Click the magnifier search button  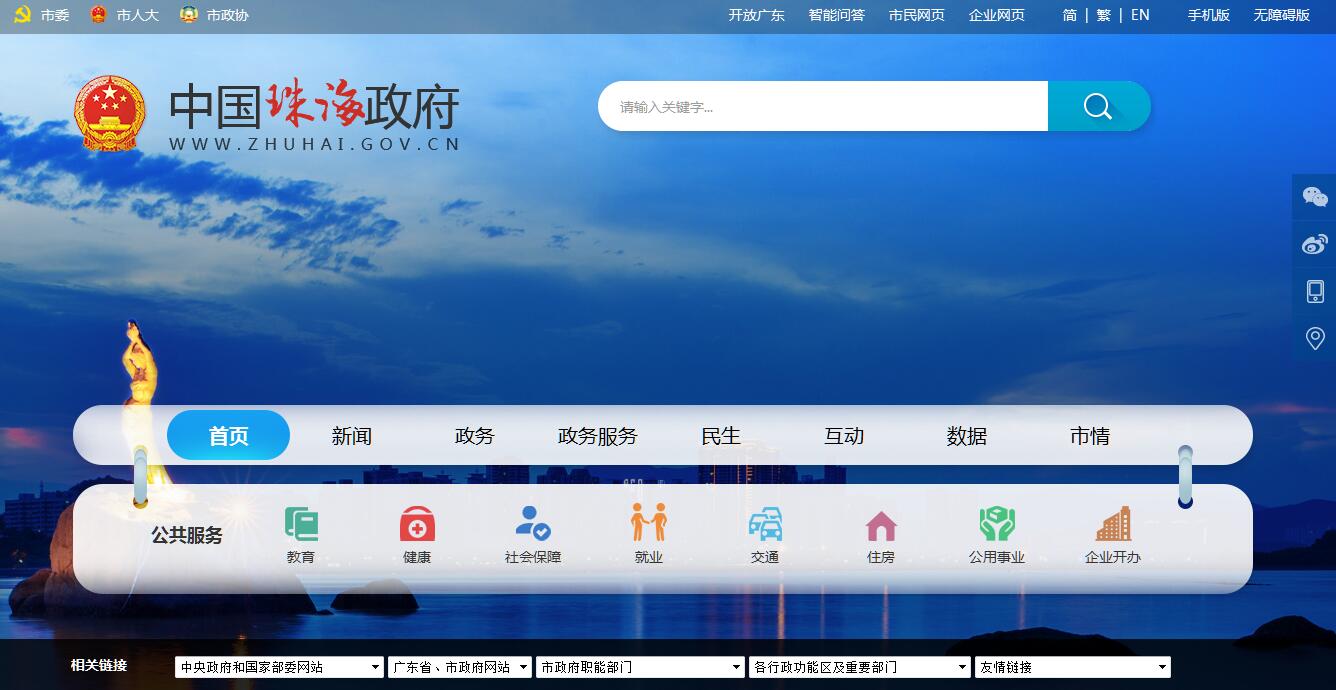1098,106
